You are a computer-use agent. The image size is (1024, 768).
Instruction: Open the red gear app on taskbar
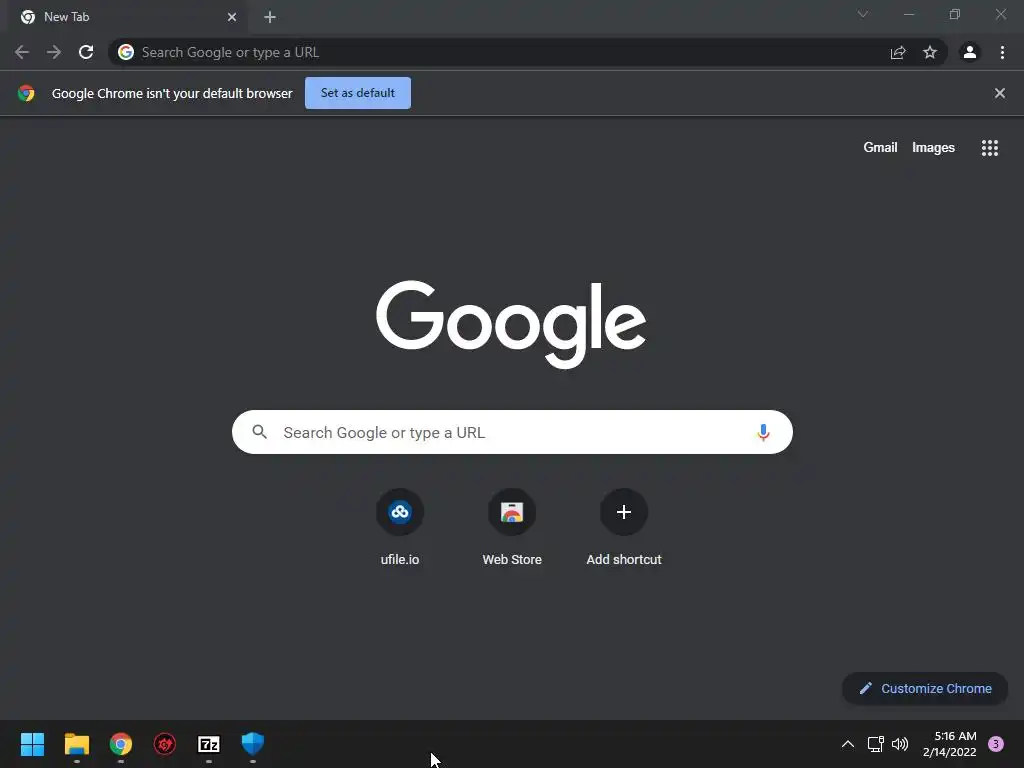tap(165, 744)
